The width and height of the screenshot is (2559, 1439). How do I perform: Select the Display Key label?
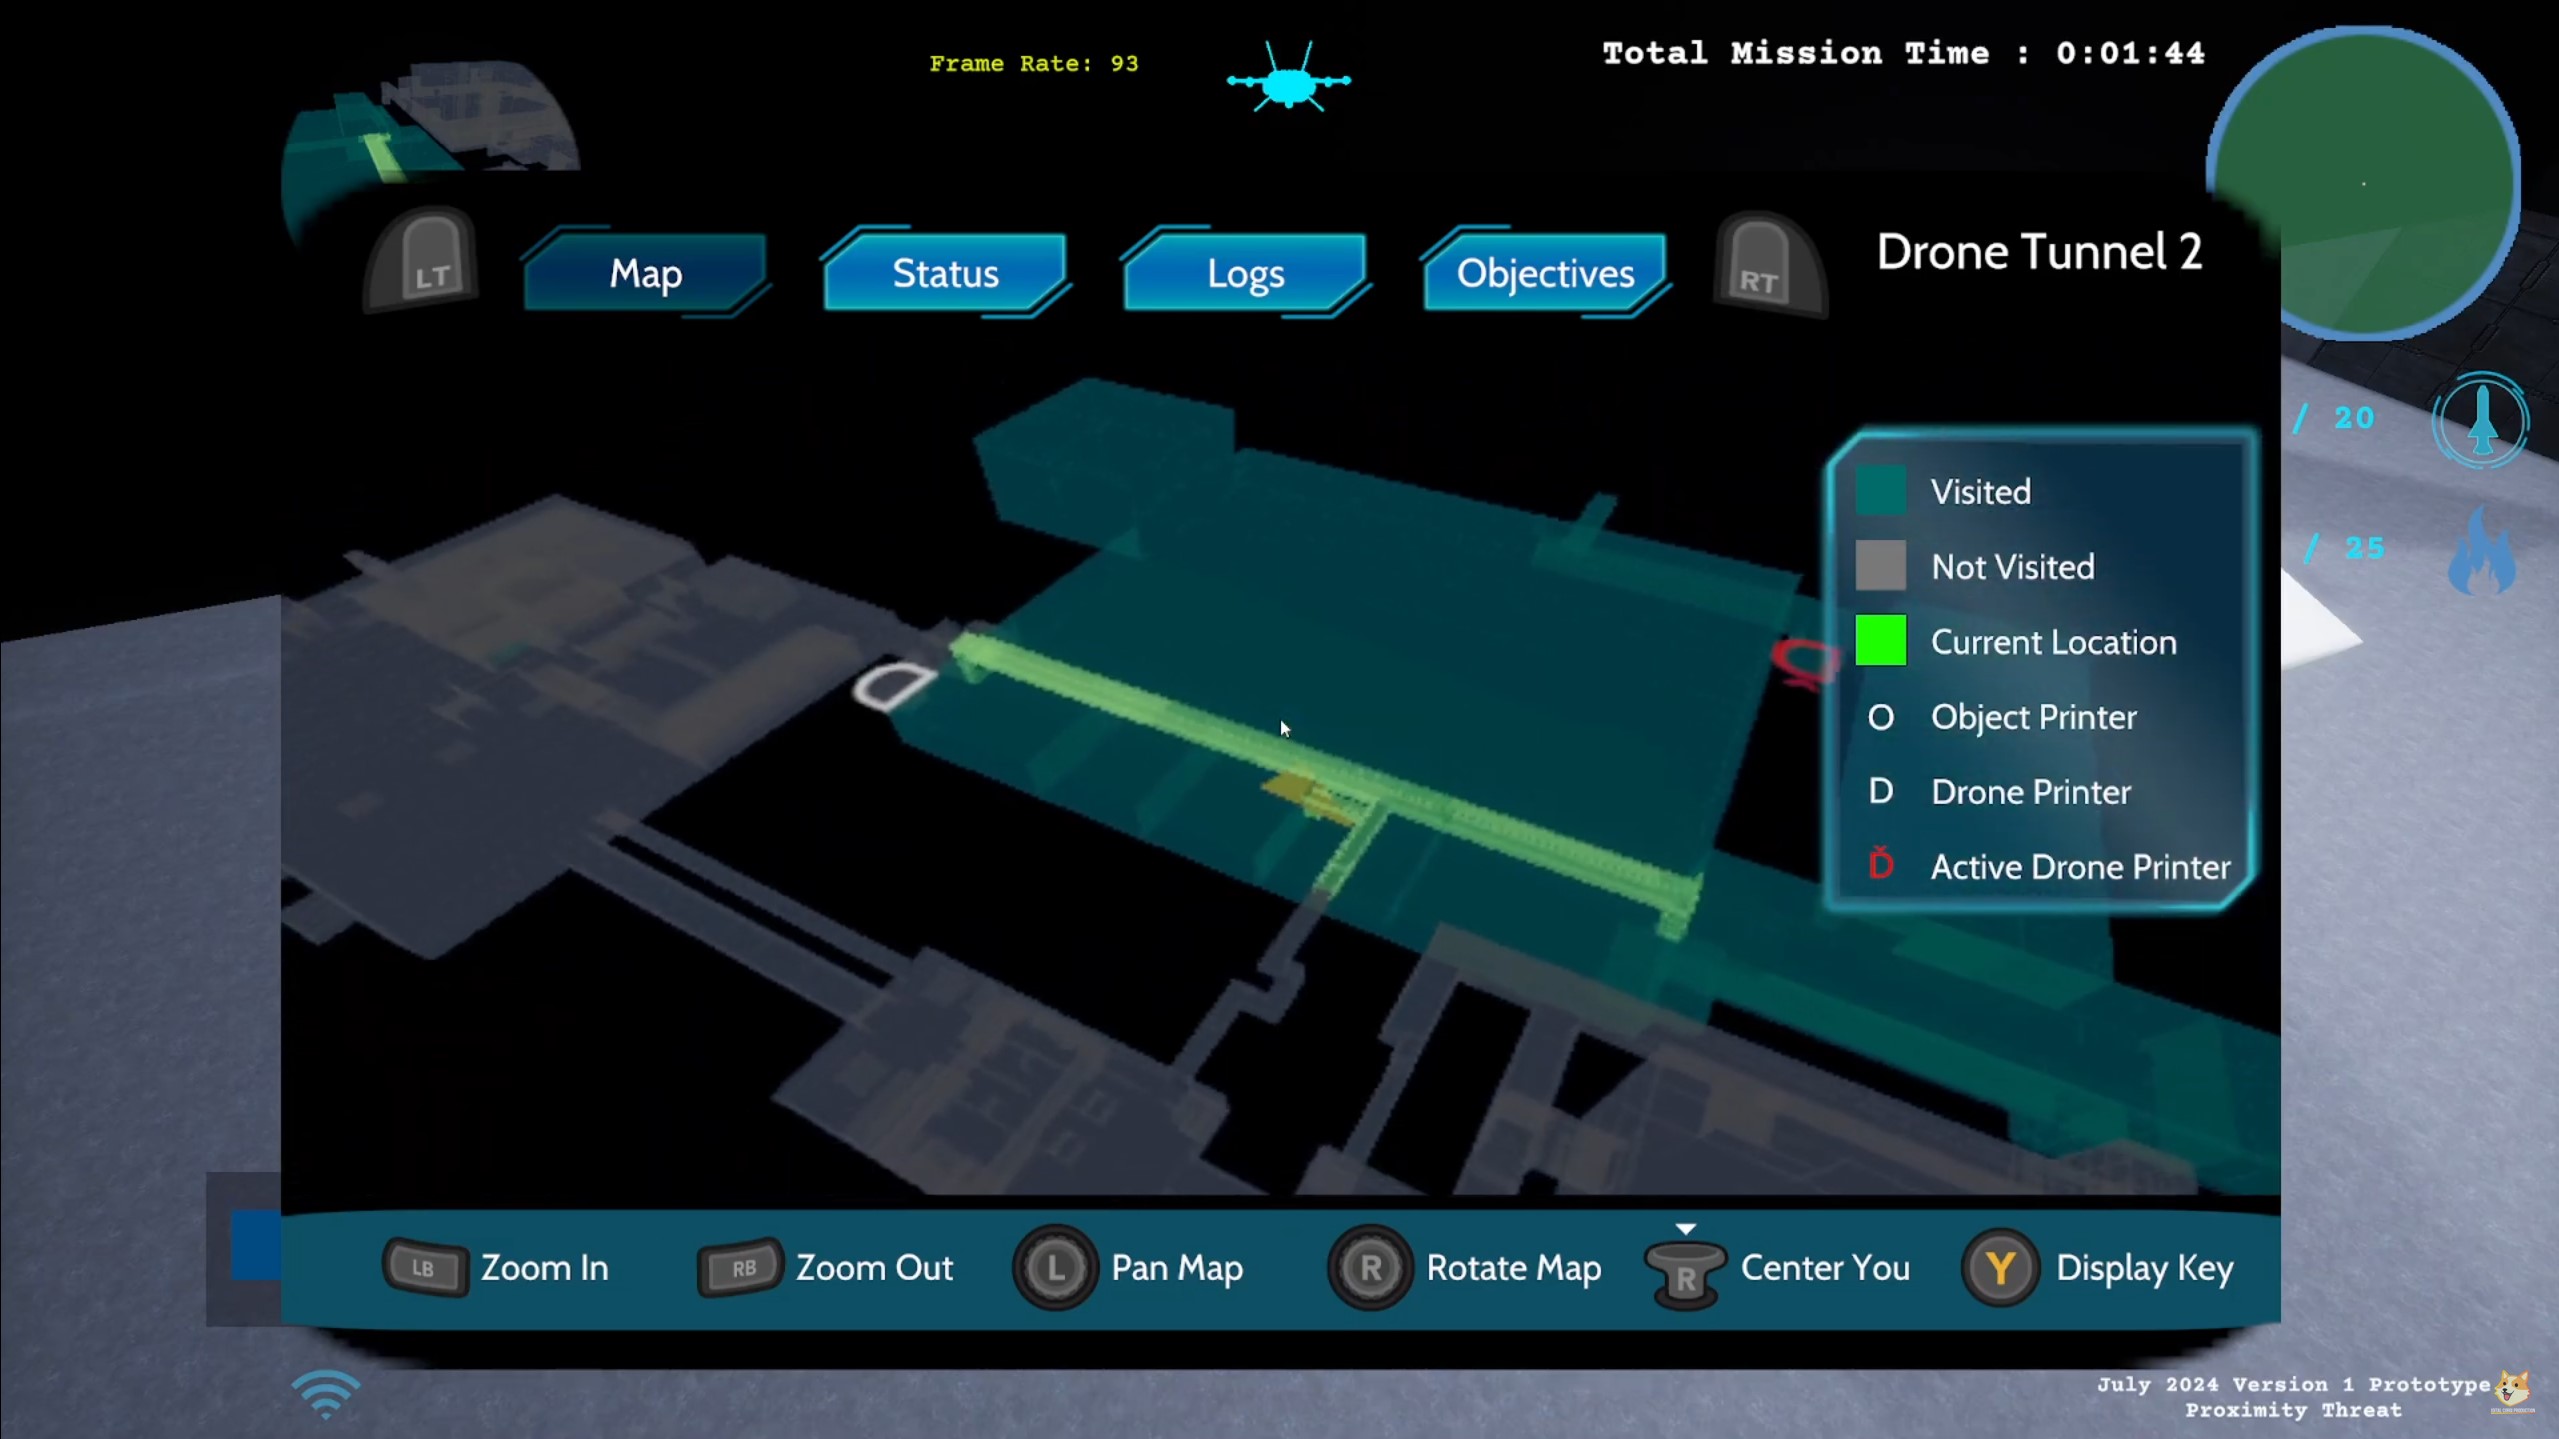[2144, 1267]
